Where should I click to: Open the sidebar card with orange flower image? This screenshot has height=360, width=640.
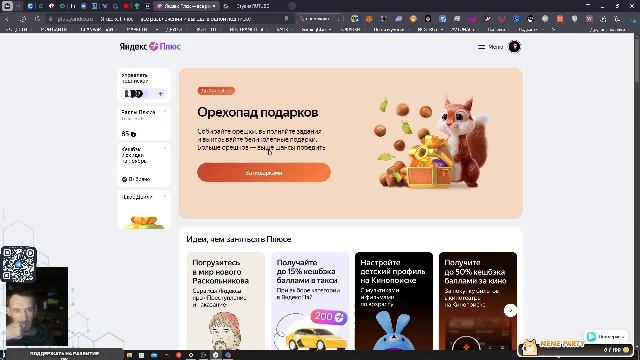pos(144,209)
